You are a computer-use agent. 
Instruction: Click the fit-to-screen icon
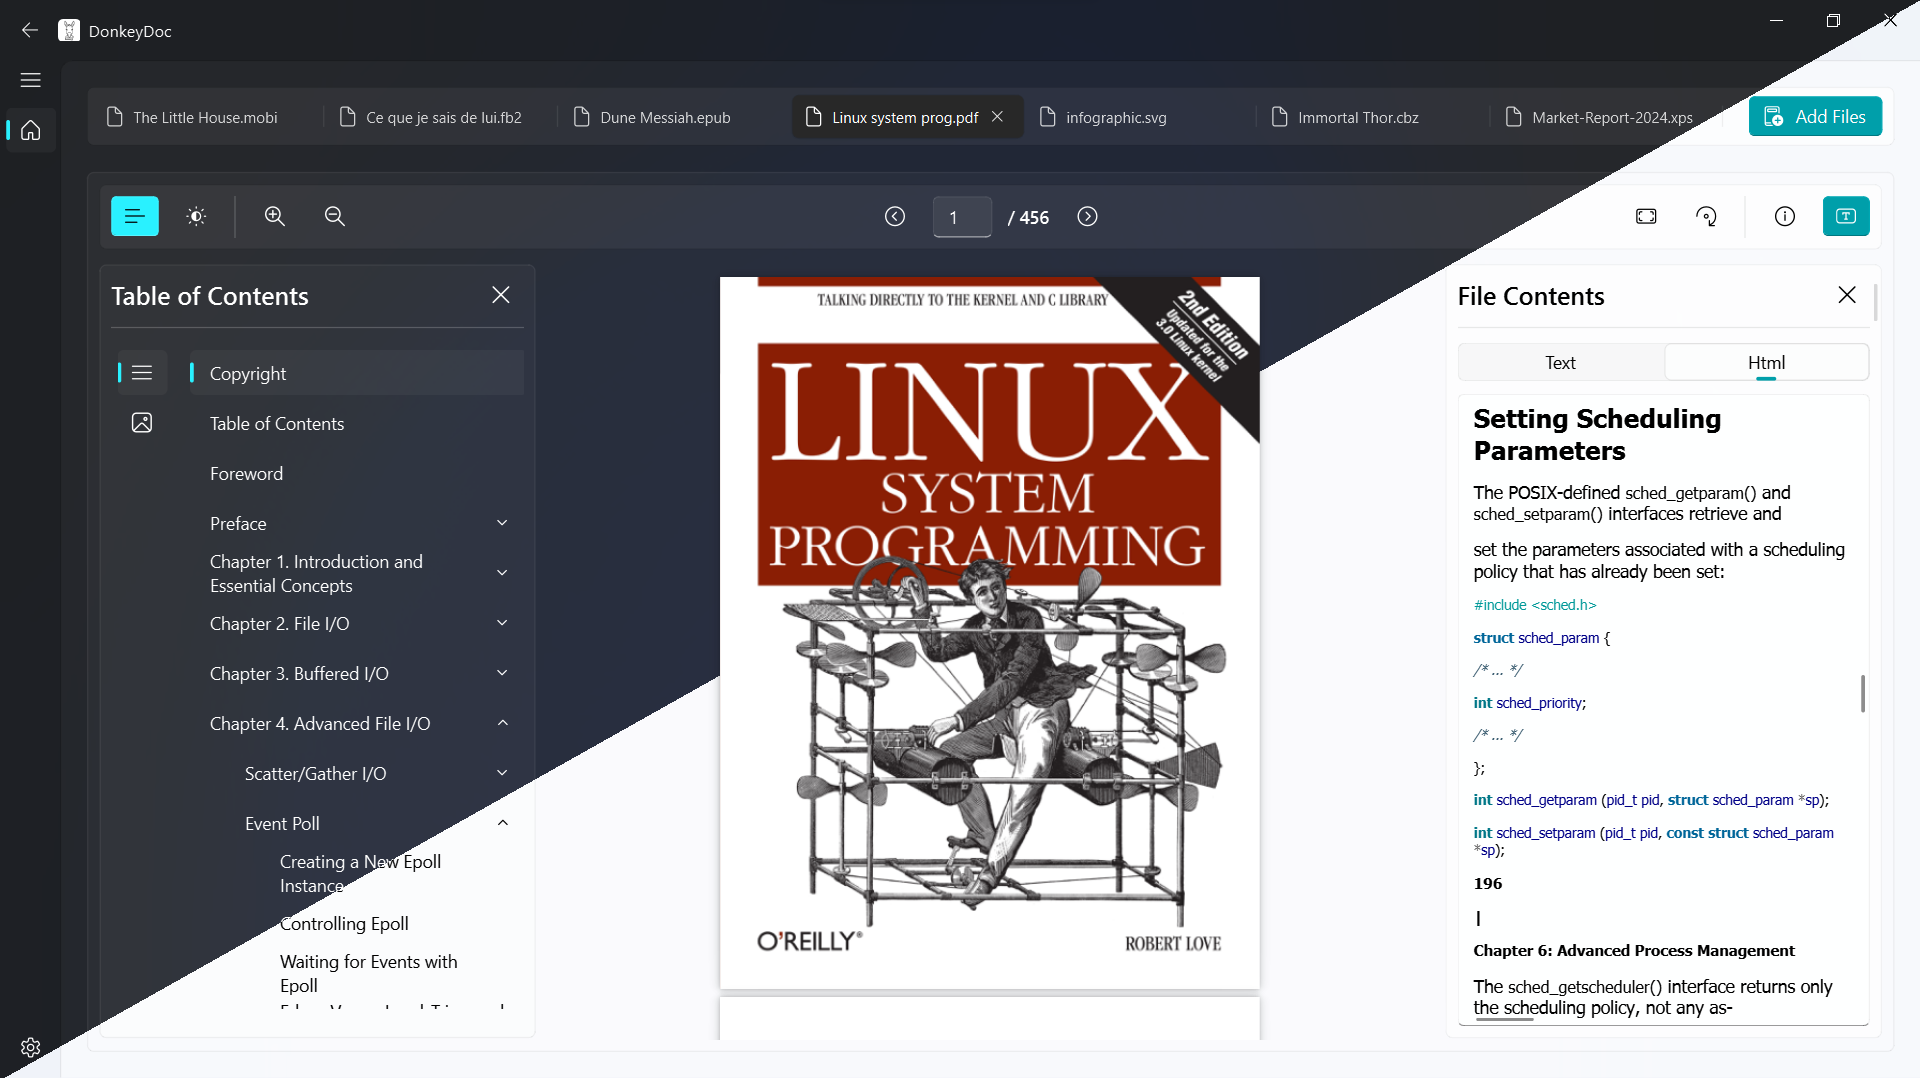coord(1646,216)
